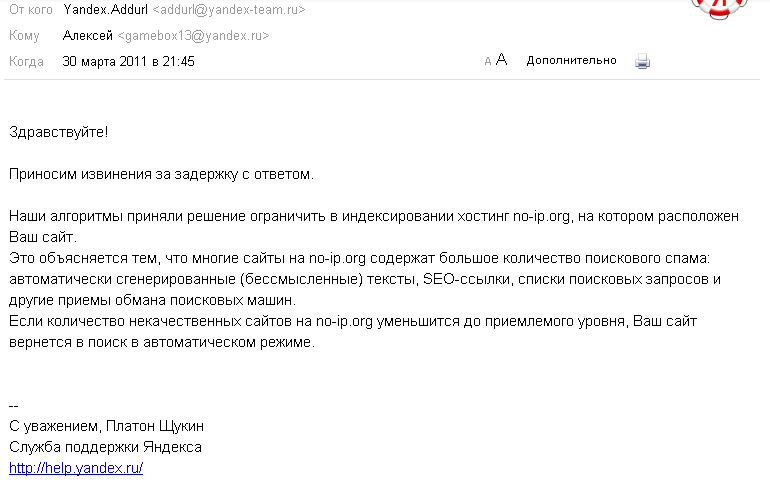770x488 pixels.
Task: Click the paragraph about поискового спама
Action: point(365,279)
